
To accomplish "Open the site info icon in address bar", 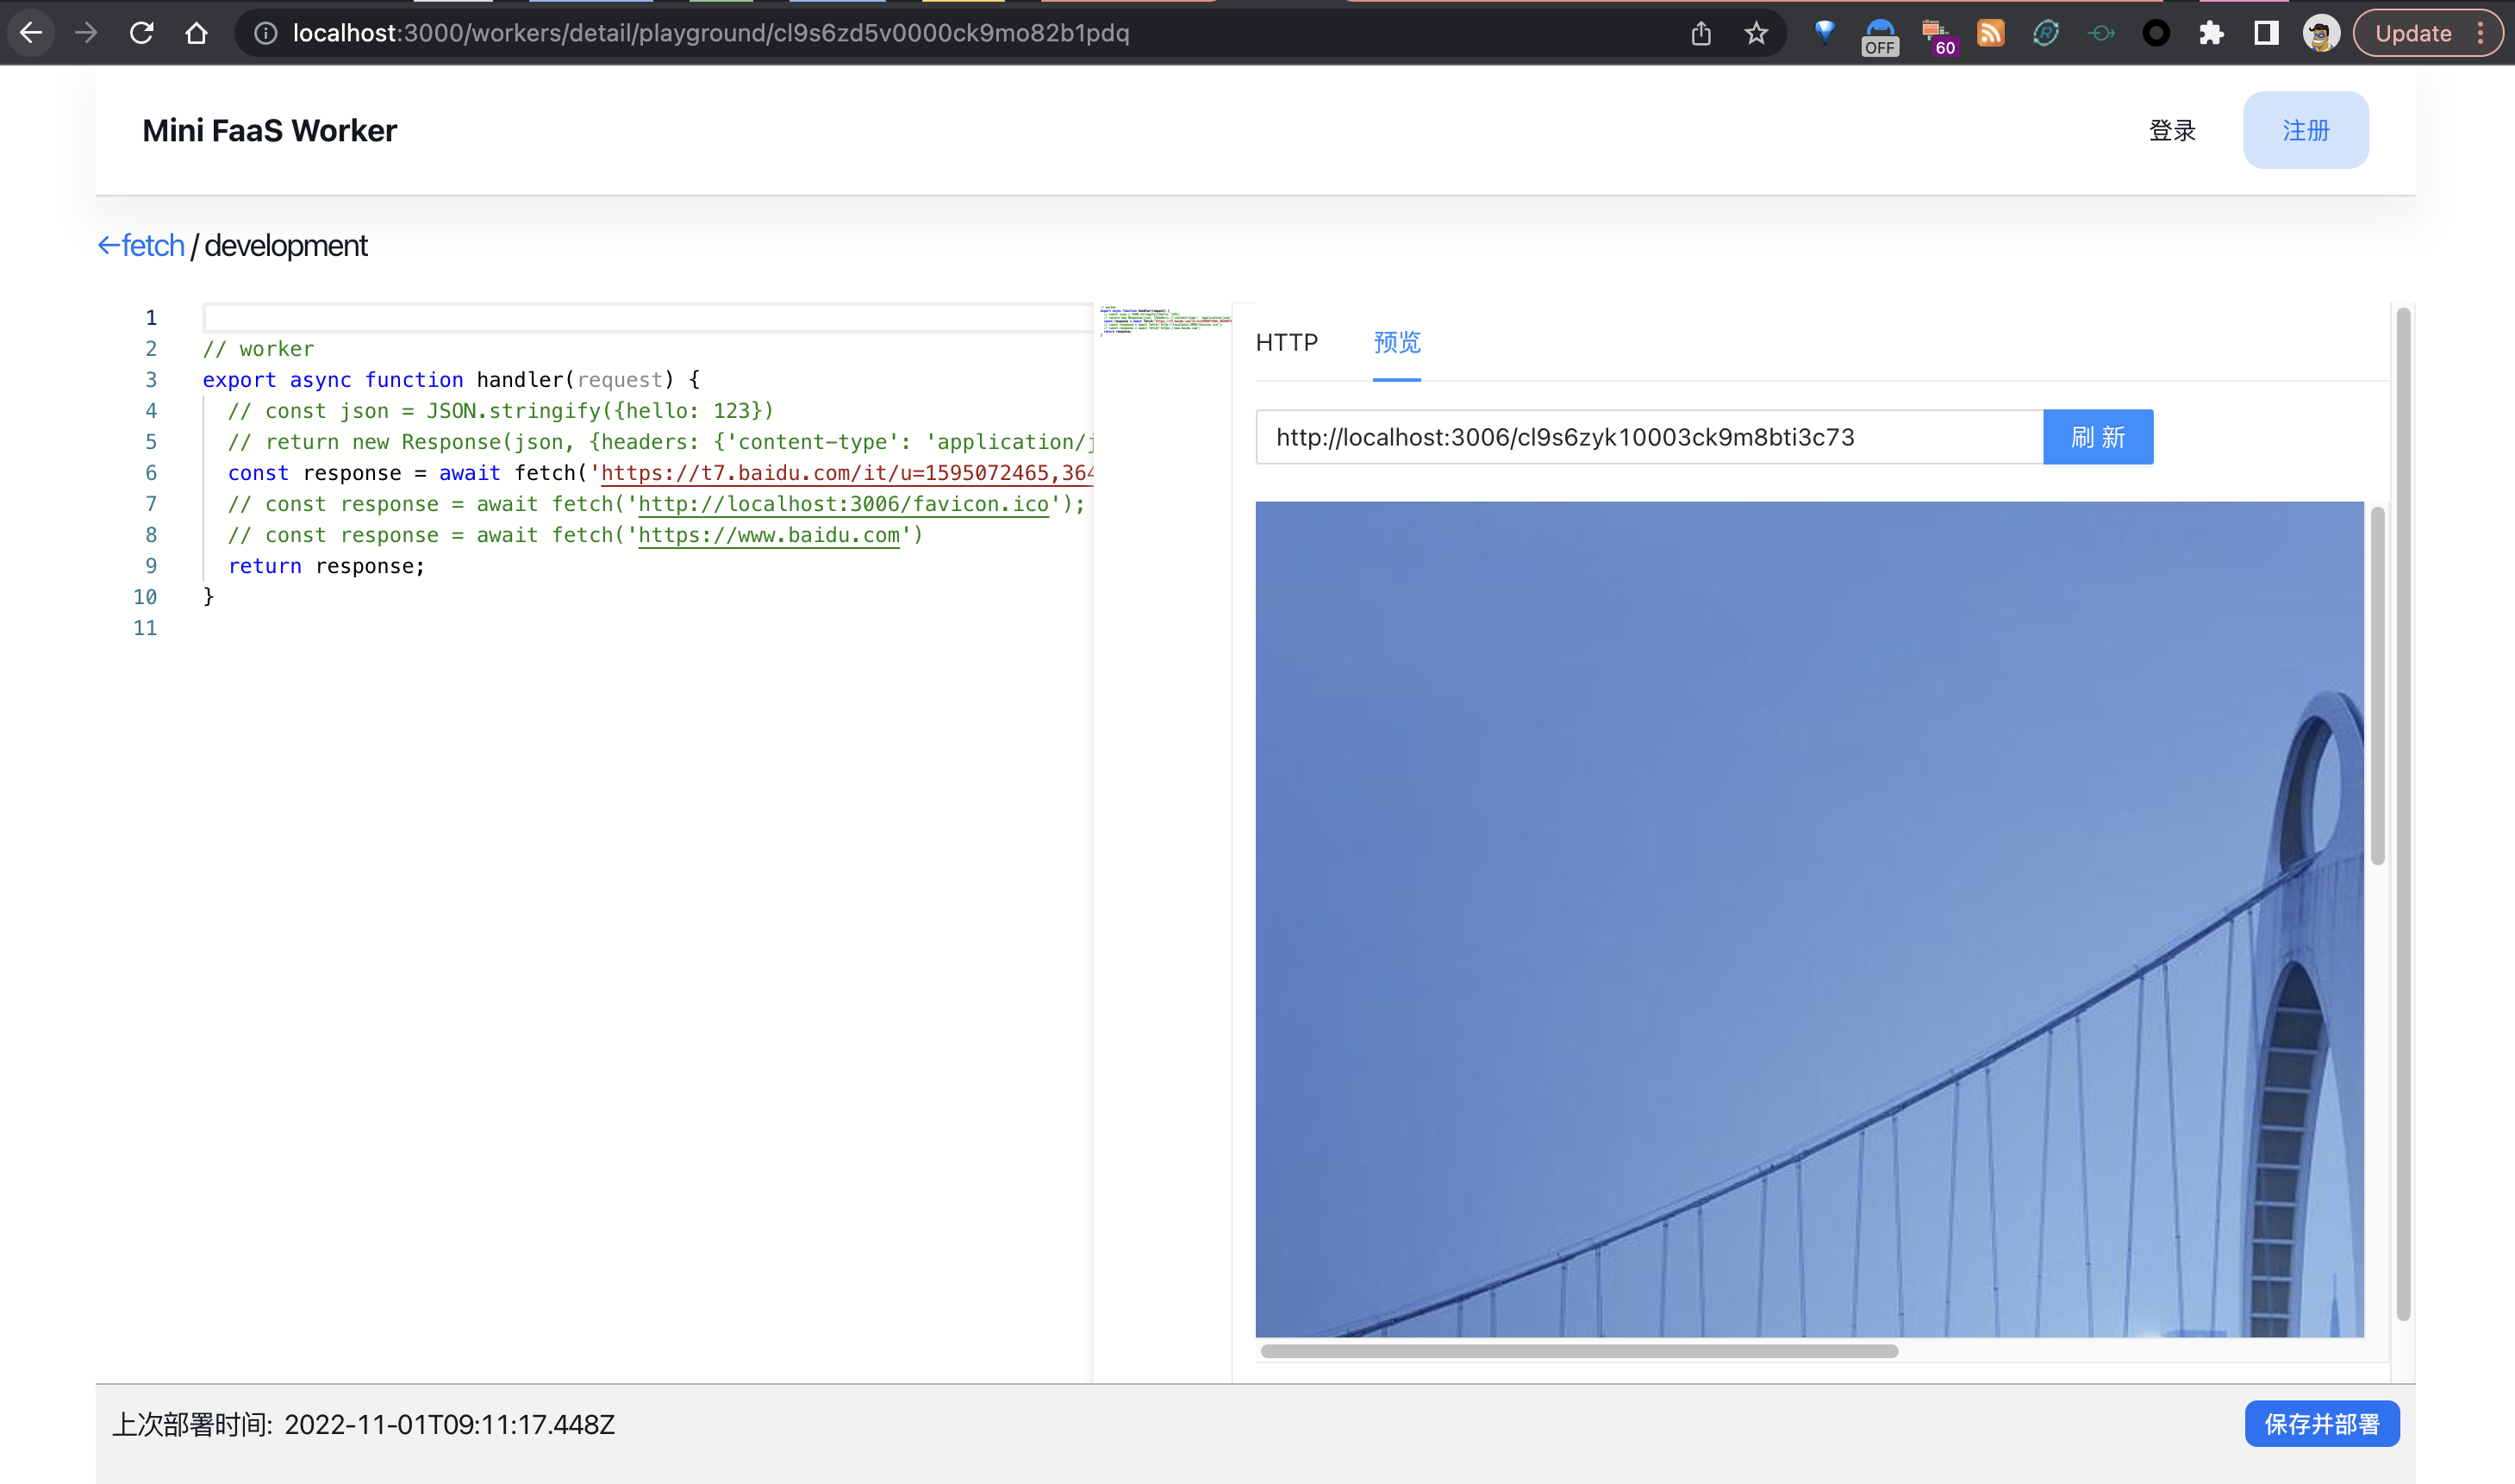I will tap(265, 33).
